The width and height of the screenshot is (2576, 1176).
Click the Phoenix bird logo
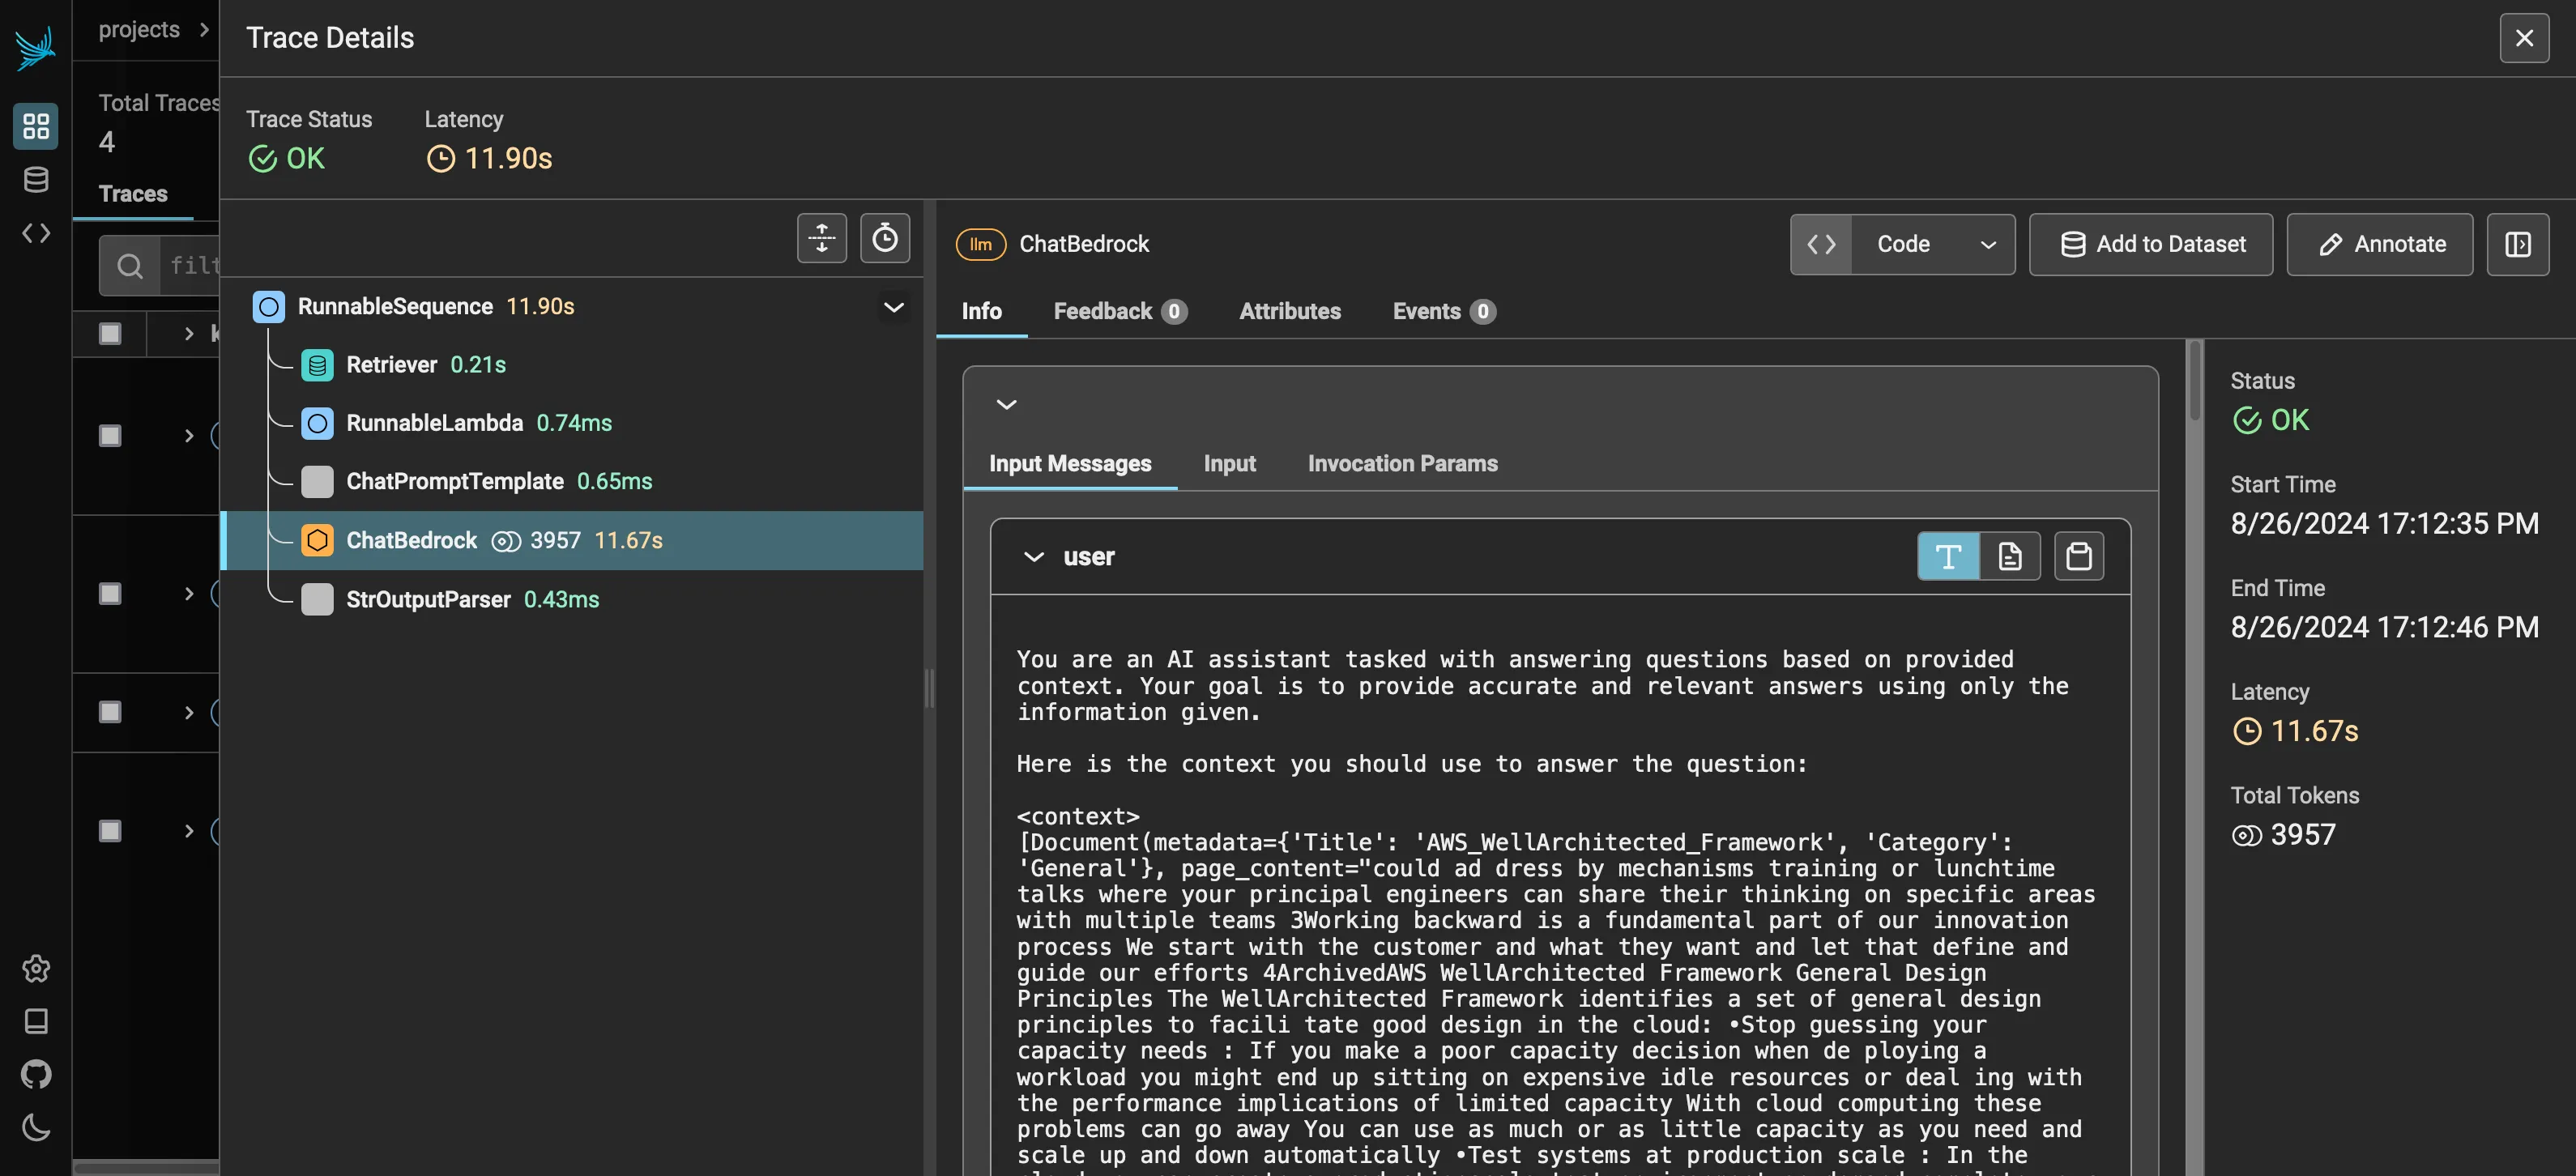(x=36, y=47)
